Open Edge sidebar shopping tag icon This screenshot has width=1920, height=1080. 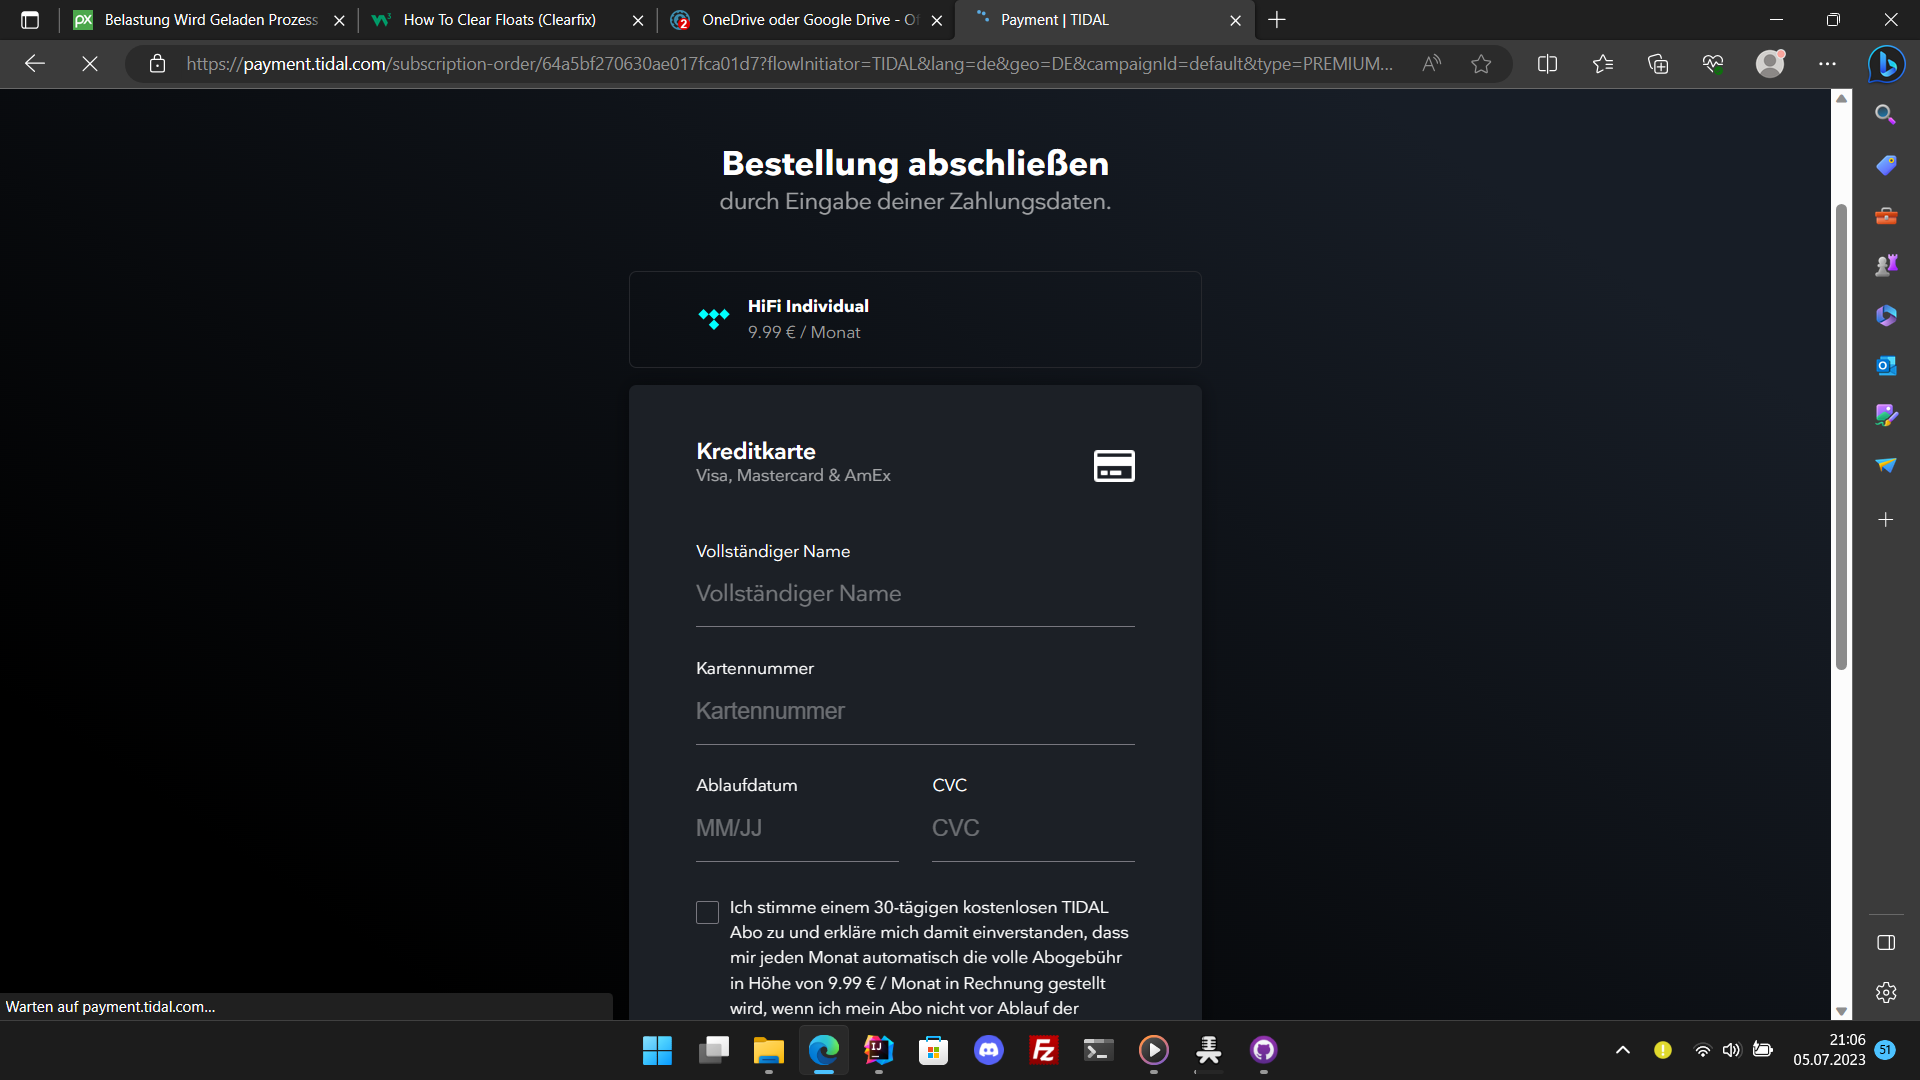[x=1886, y=165]
